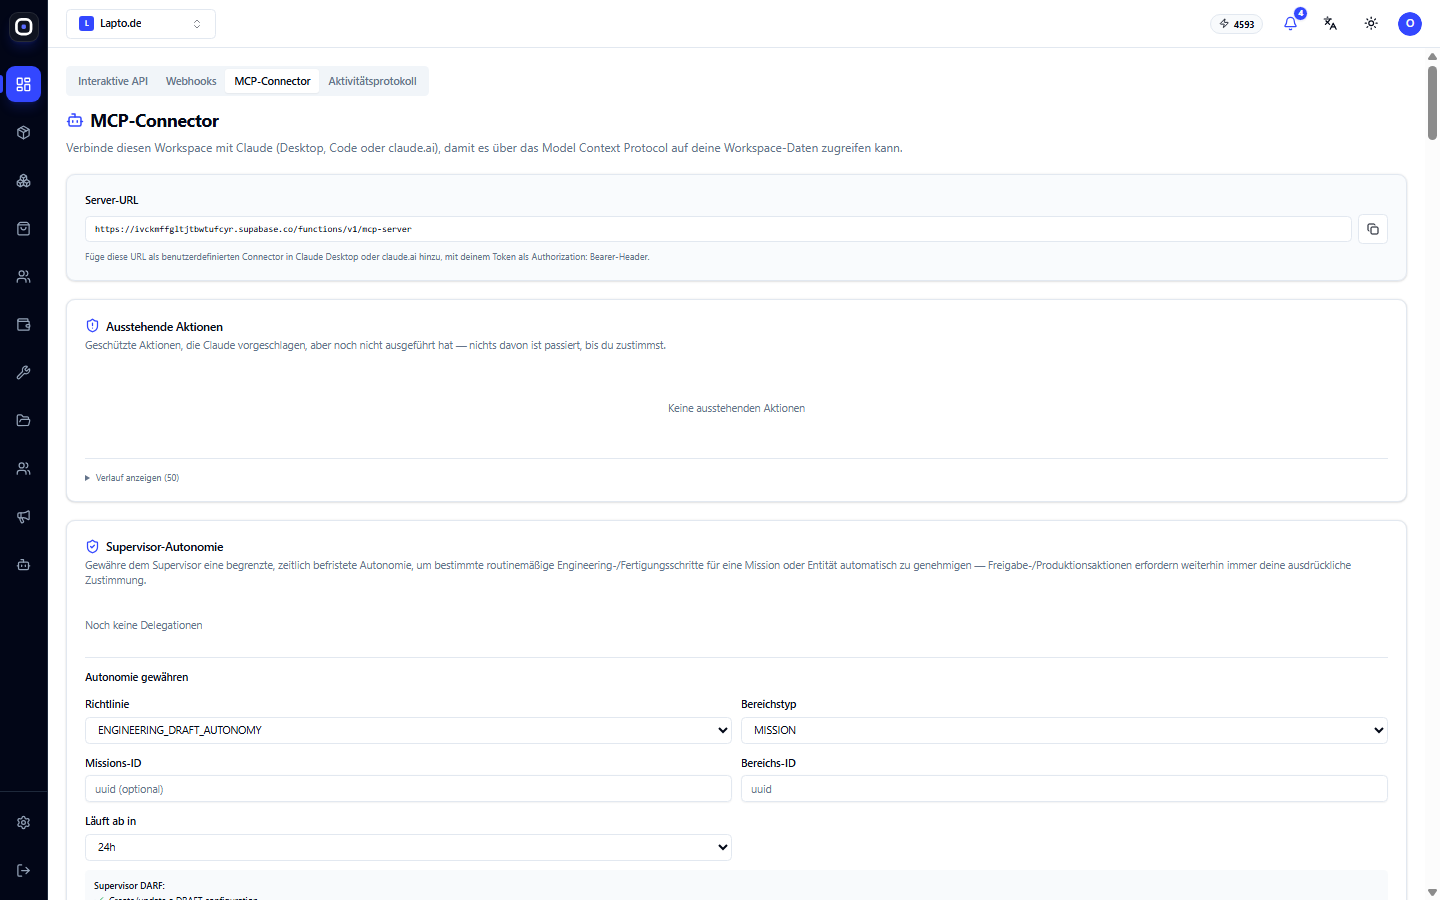
Task: Open the folder sidebar icon
Action: pos(23,420)
